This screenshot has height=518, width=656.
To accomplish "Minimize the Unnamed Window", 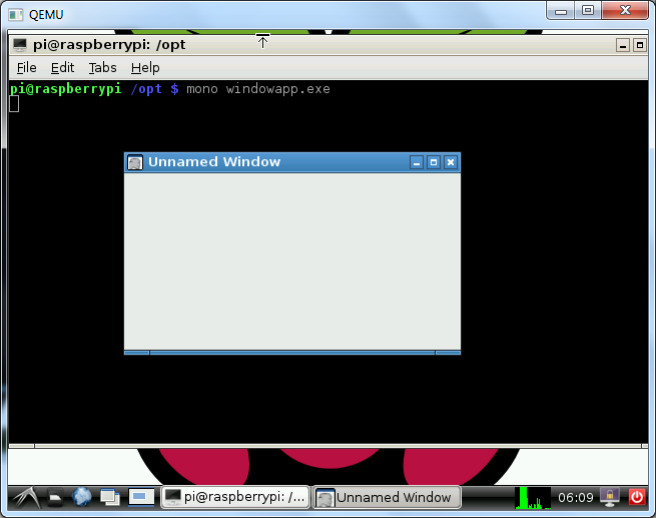I will 416,162.
